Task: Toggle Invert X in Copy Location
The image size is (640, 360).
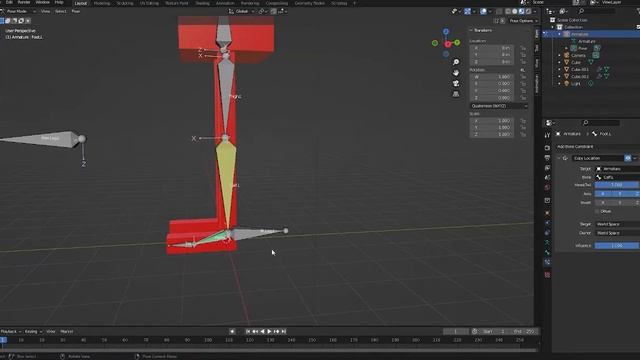Action: 602,202
